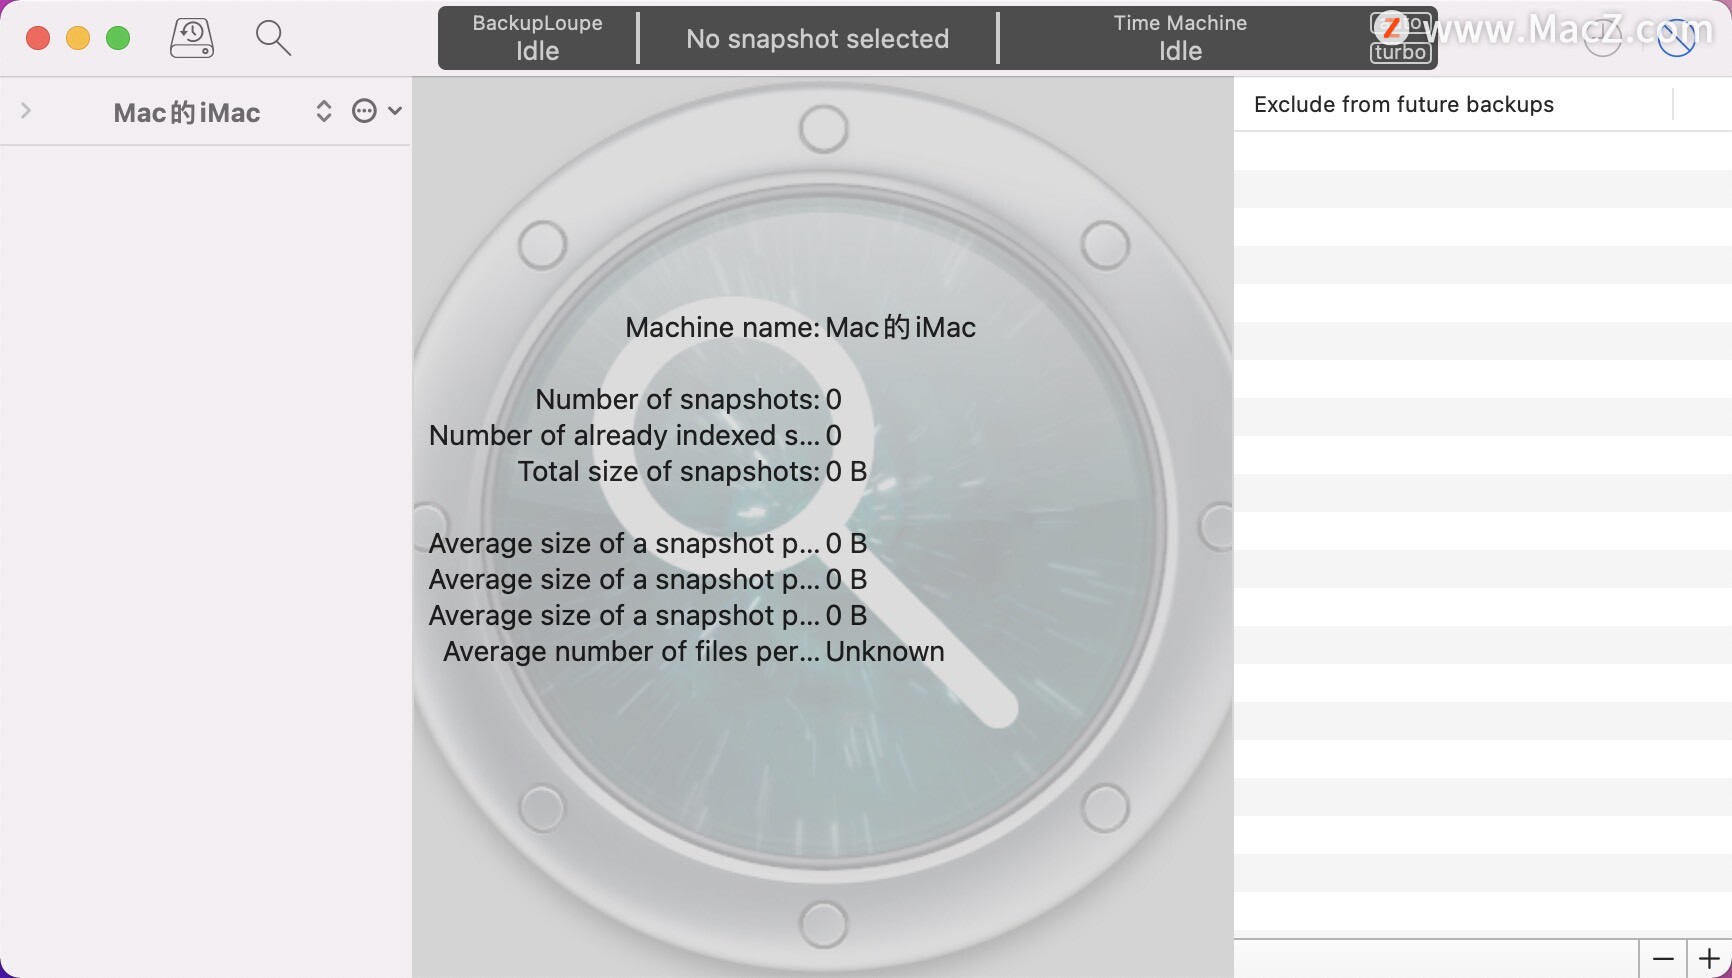Open the machine selector up-down arrows
Viewport: 1732px width, 978px height.
coord(323,111)
